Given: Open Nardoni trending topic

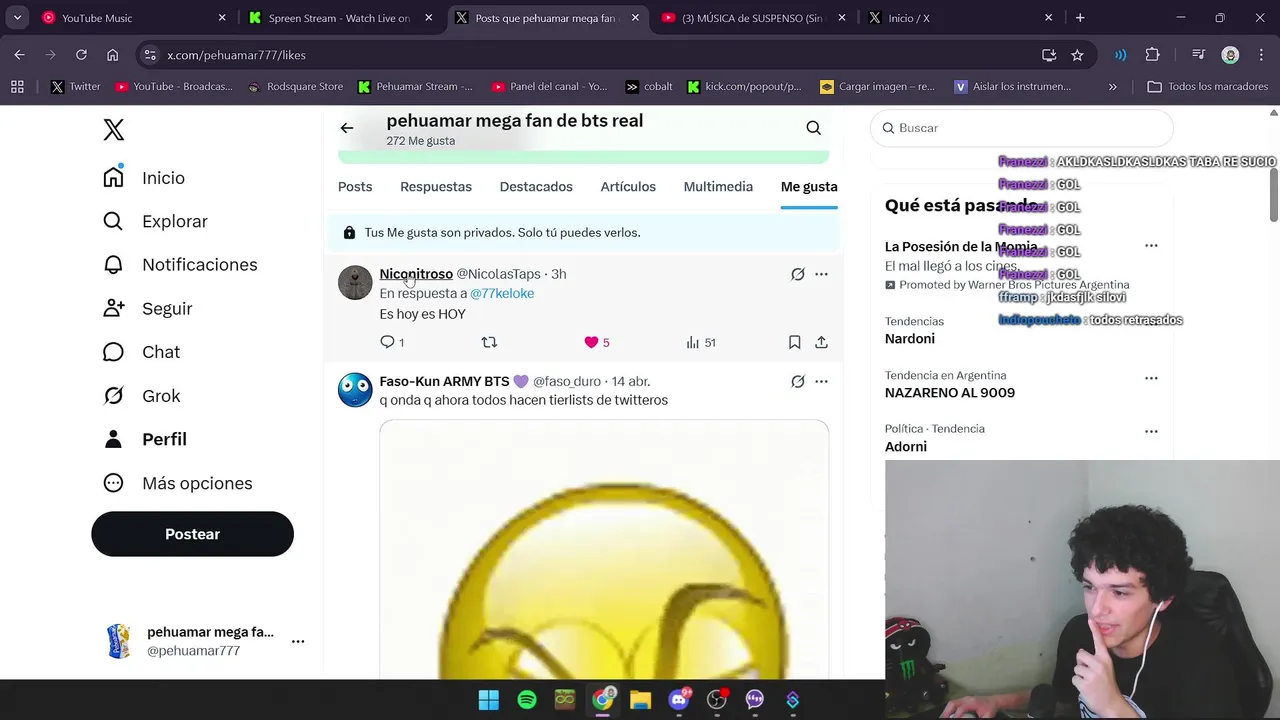Looking at the screenshot, I should pyautogui.click(x=910, y=339).
